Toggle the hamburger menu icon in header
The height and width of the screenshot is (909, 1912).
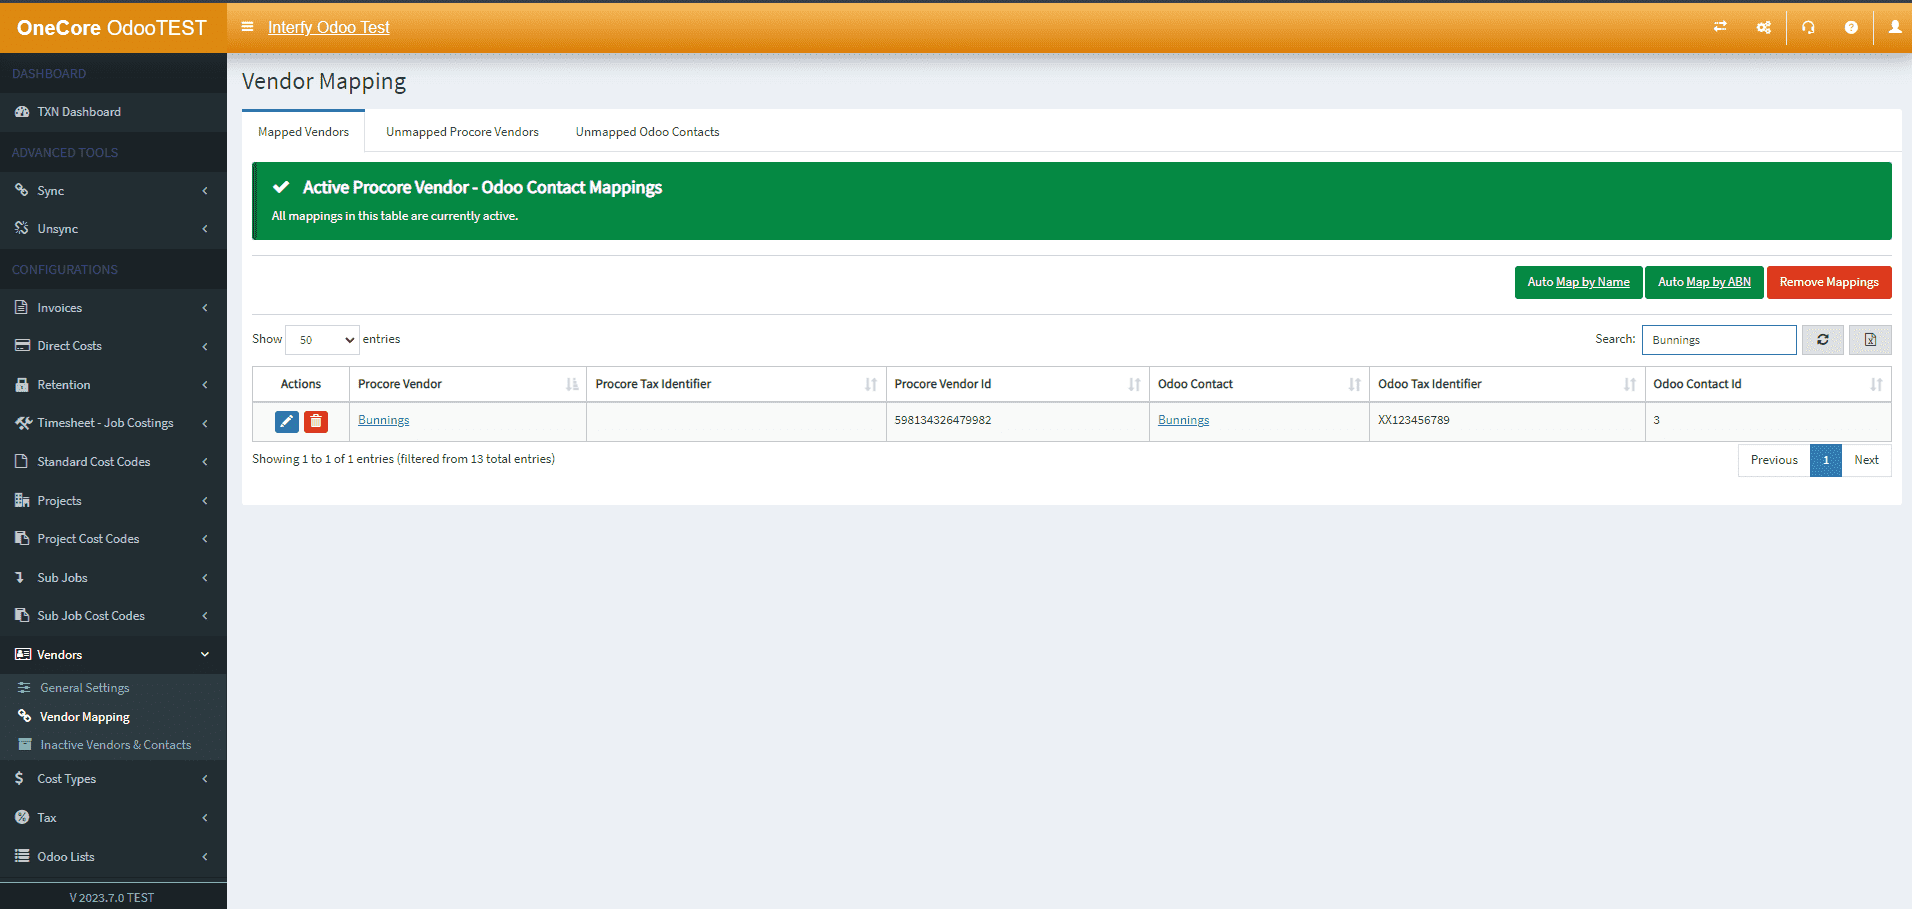click(248, 27)
